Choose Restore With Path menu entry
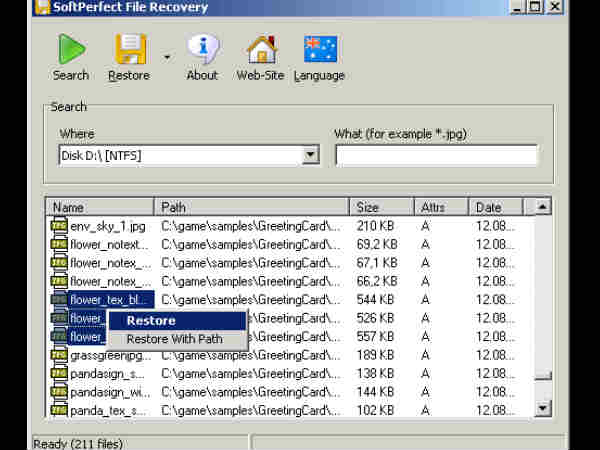 [177, 339]
